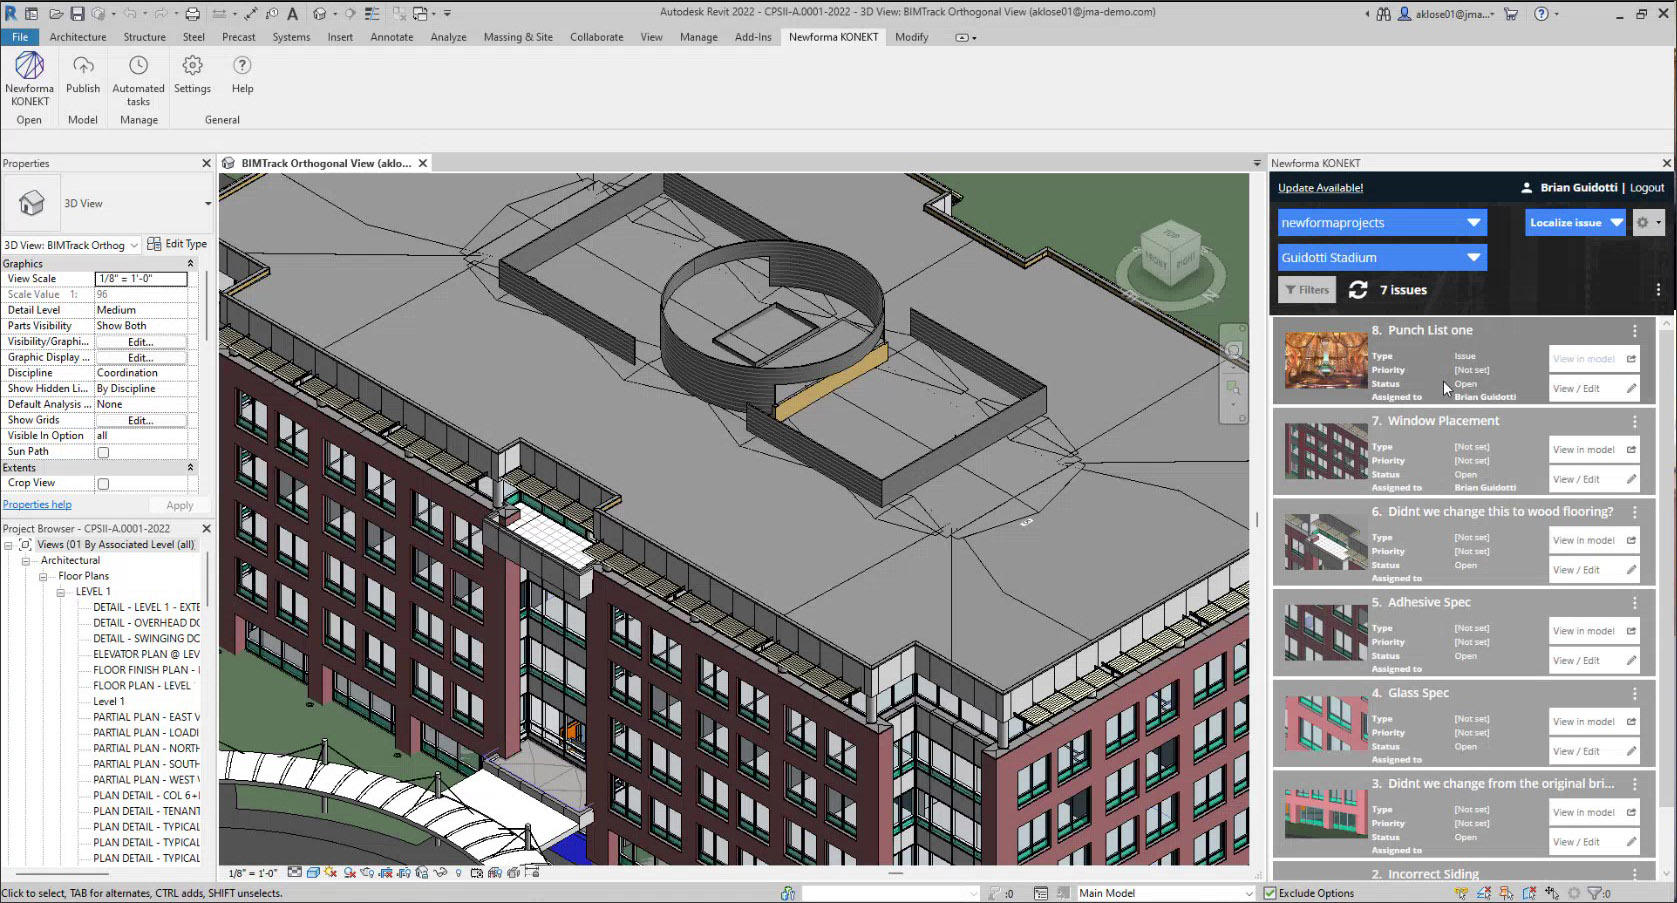
Task: Open the Main Model design option dropdown
Action: click(1165, 893)
